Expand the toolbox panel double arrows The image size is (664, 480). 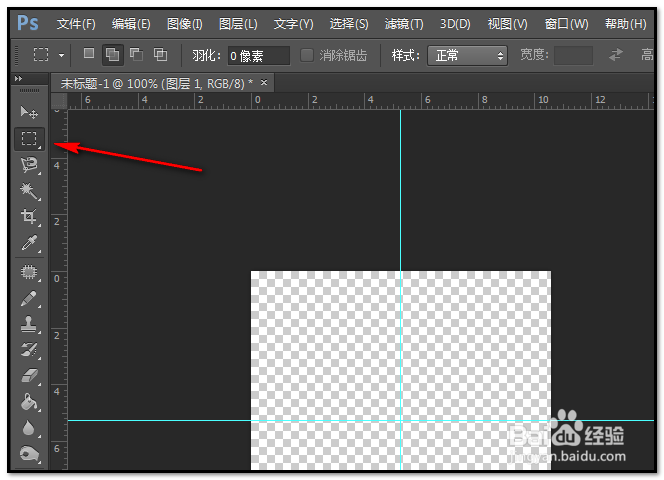[x=18, y=78]
